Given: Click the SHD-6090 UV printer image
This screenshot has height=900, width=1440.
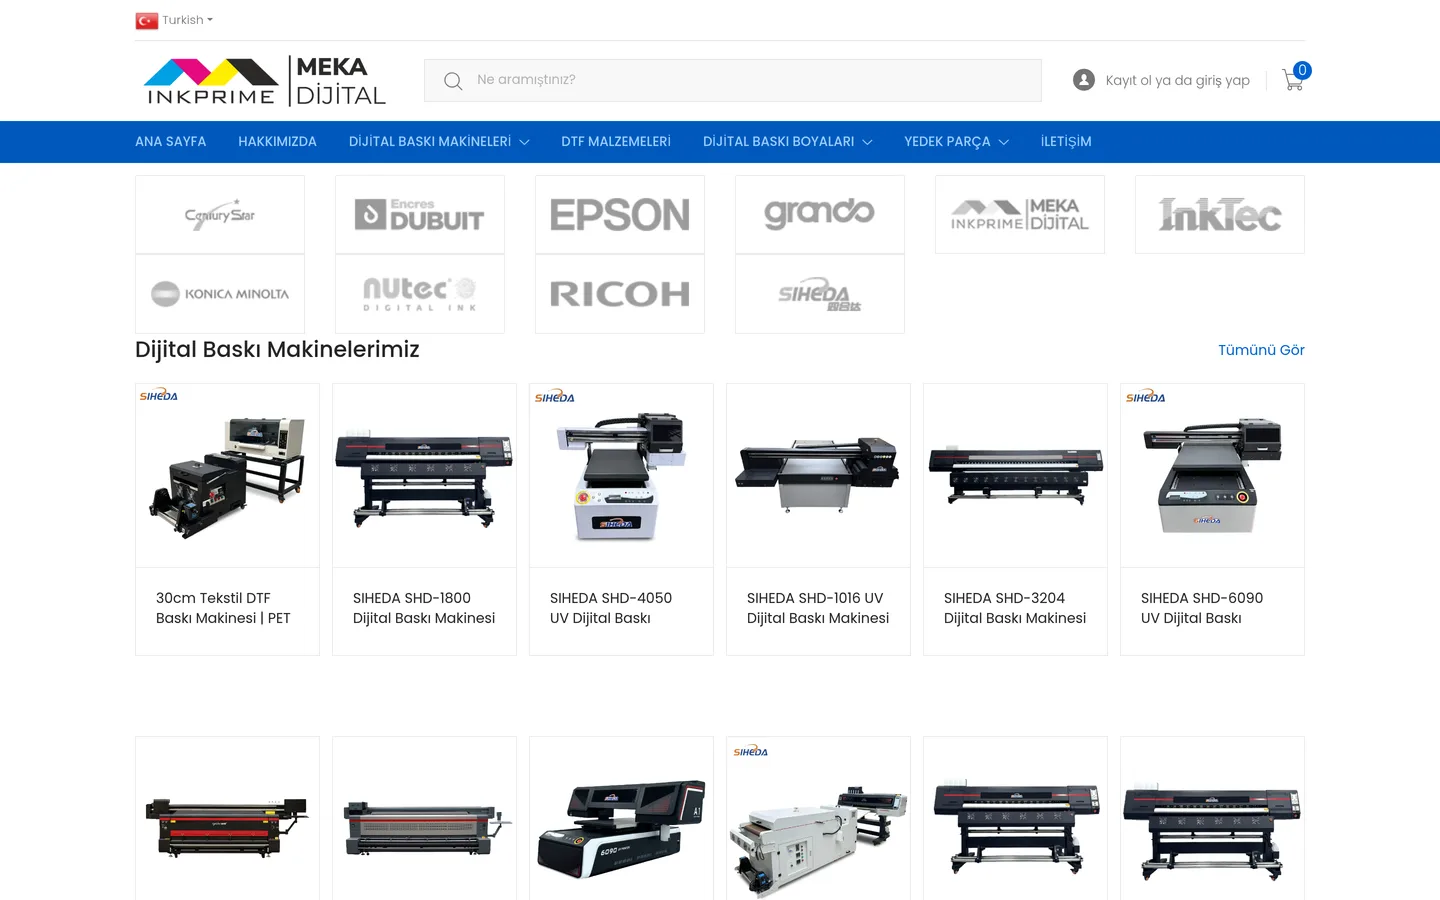Looking at the screenshot, I should pyautogui.click(x=1212, y=476).
